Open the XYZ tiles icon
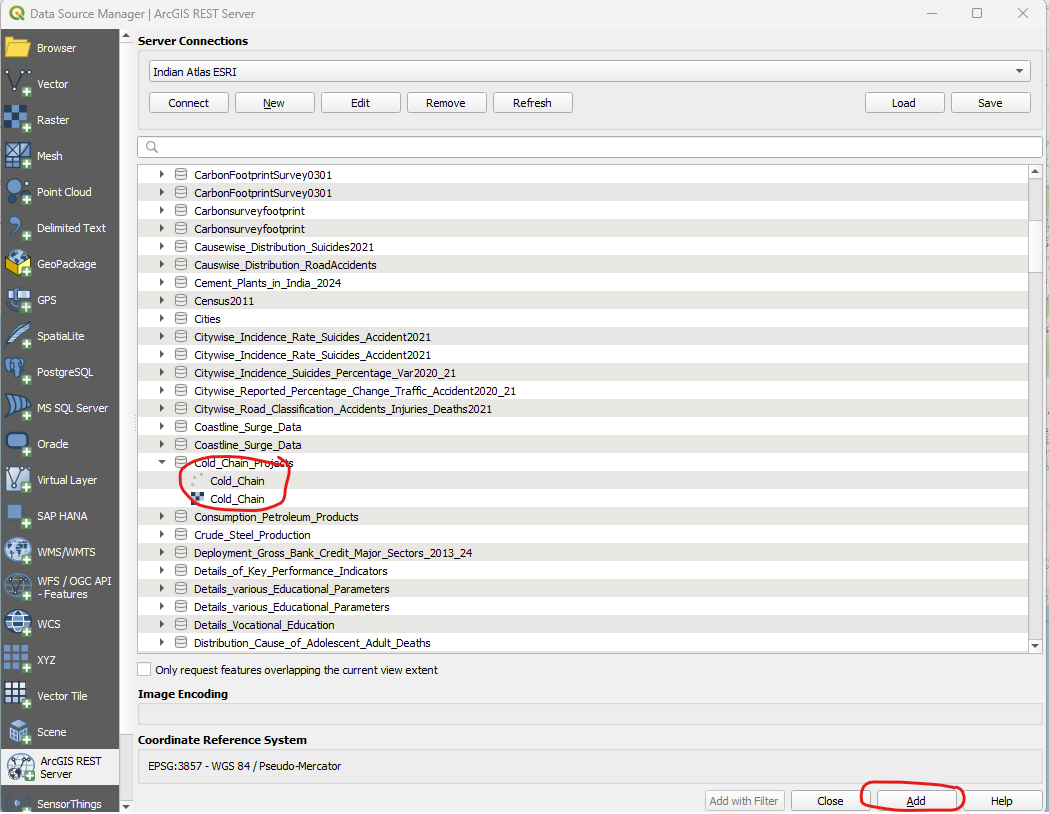 pyautogui.click(x=18, y=660)
